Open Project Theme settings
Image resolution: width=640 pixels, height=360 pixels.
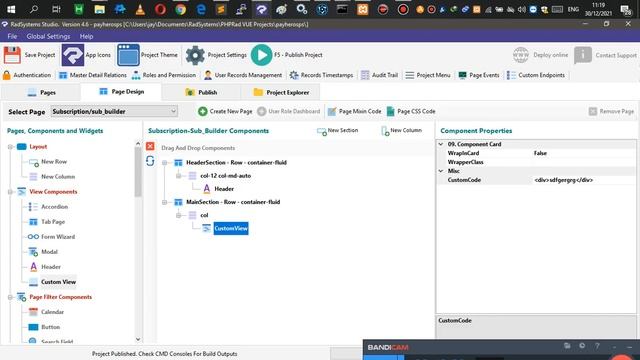147,55
